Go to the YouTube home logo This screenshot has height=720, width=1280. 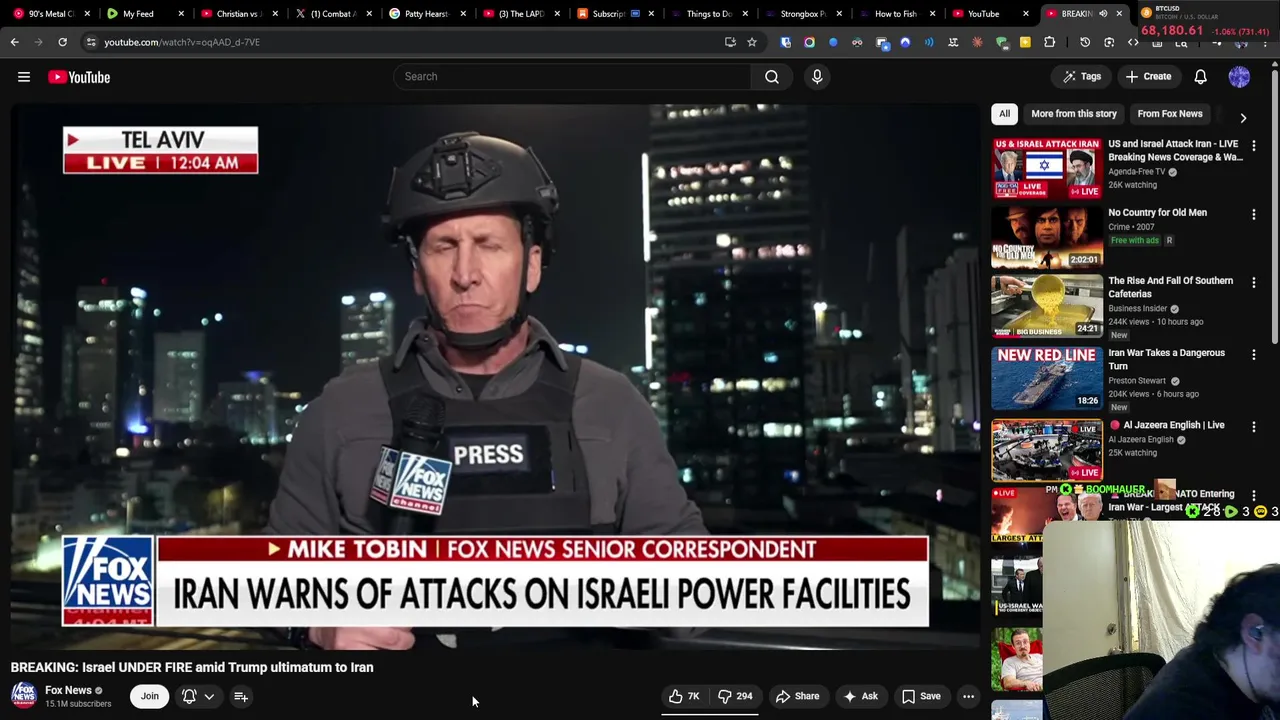[x=79, y=77]
